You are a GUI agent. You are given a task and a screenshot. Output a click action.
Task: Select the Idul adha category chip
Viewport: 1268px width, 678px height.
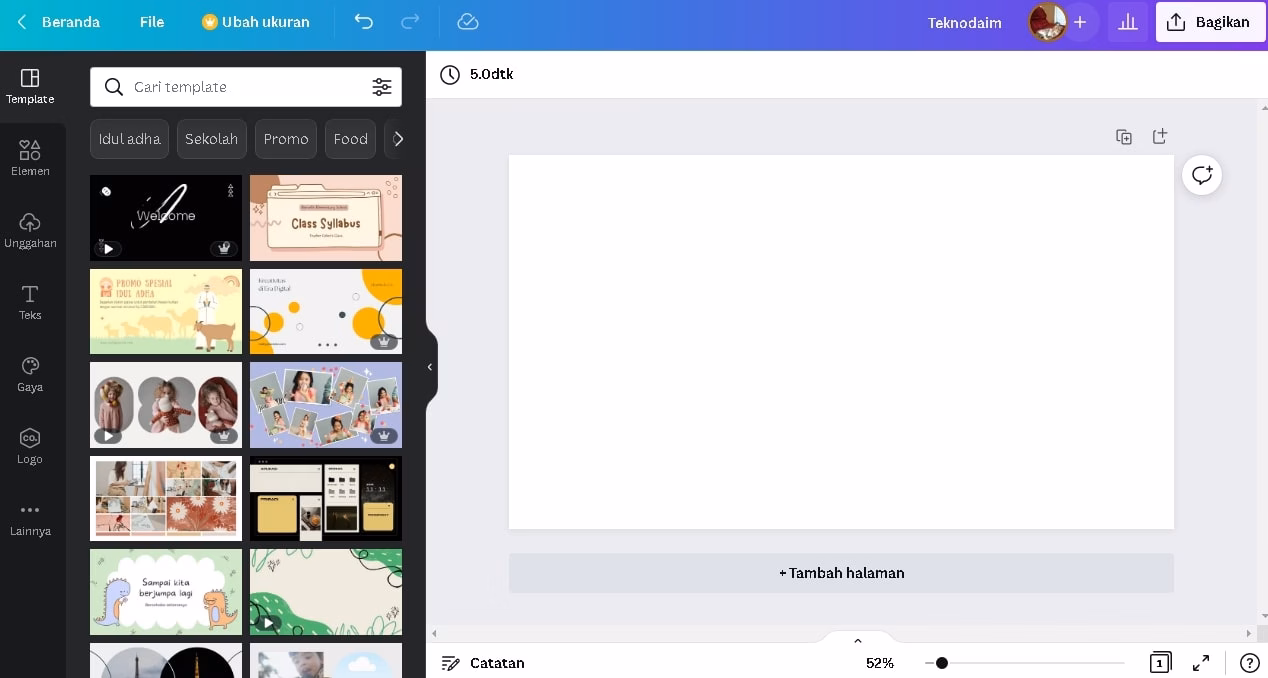pyautogui.click(x=129, y=139)
